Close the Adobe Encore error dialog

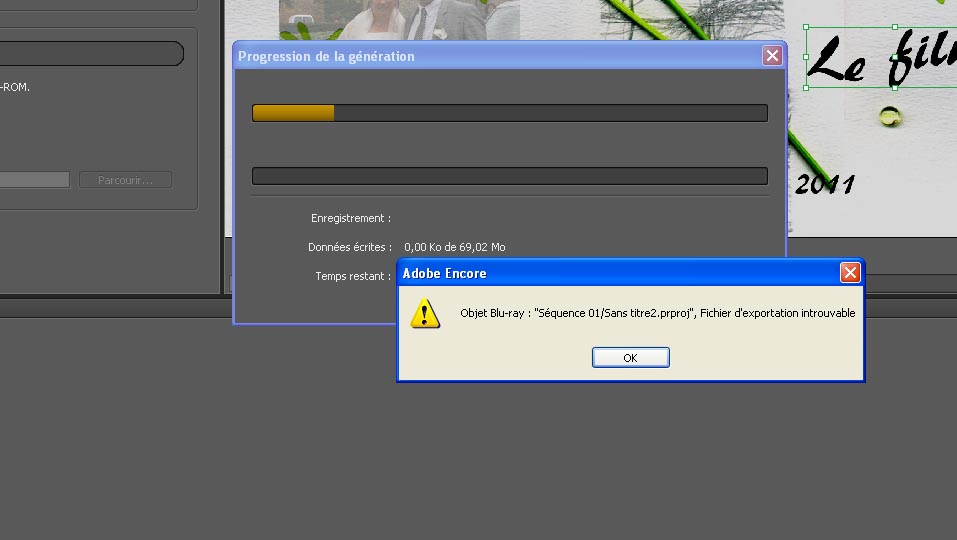[850, 272]
